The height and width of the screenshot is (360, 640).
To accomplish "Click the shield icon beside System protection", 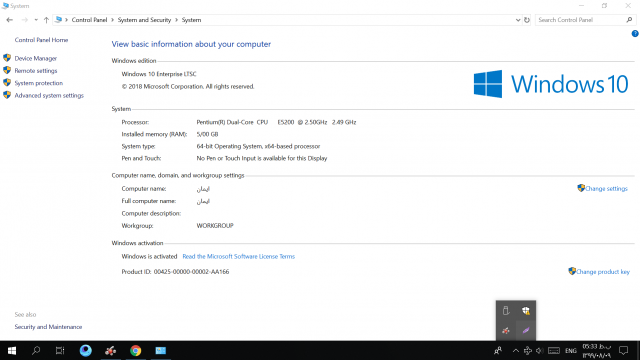I will 7,82.
